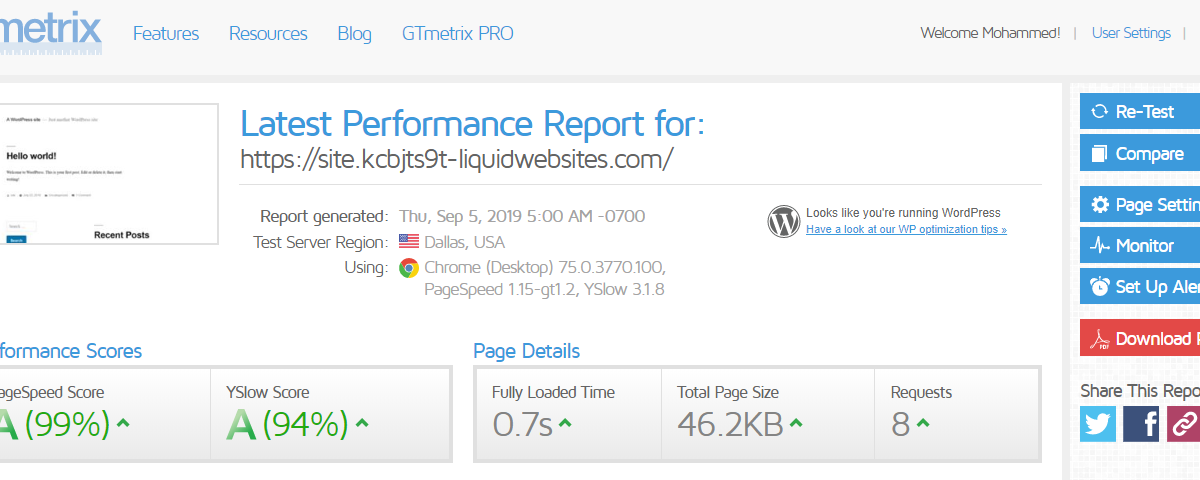Open the site screenshot thumbnail
This screenshot has width=1200, height=480.
pyautogui.click(x=109, y=173)
